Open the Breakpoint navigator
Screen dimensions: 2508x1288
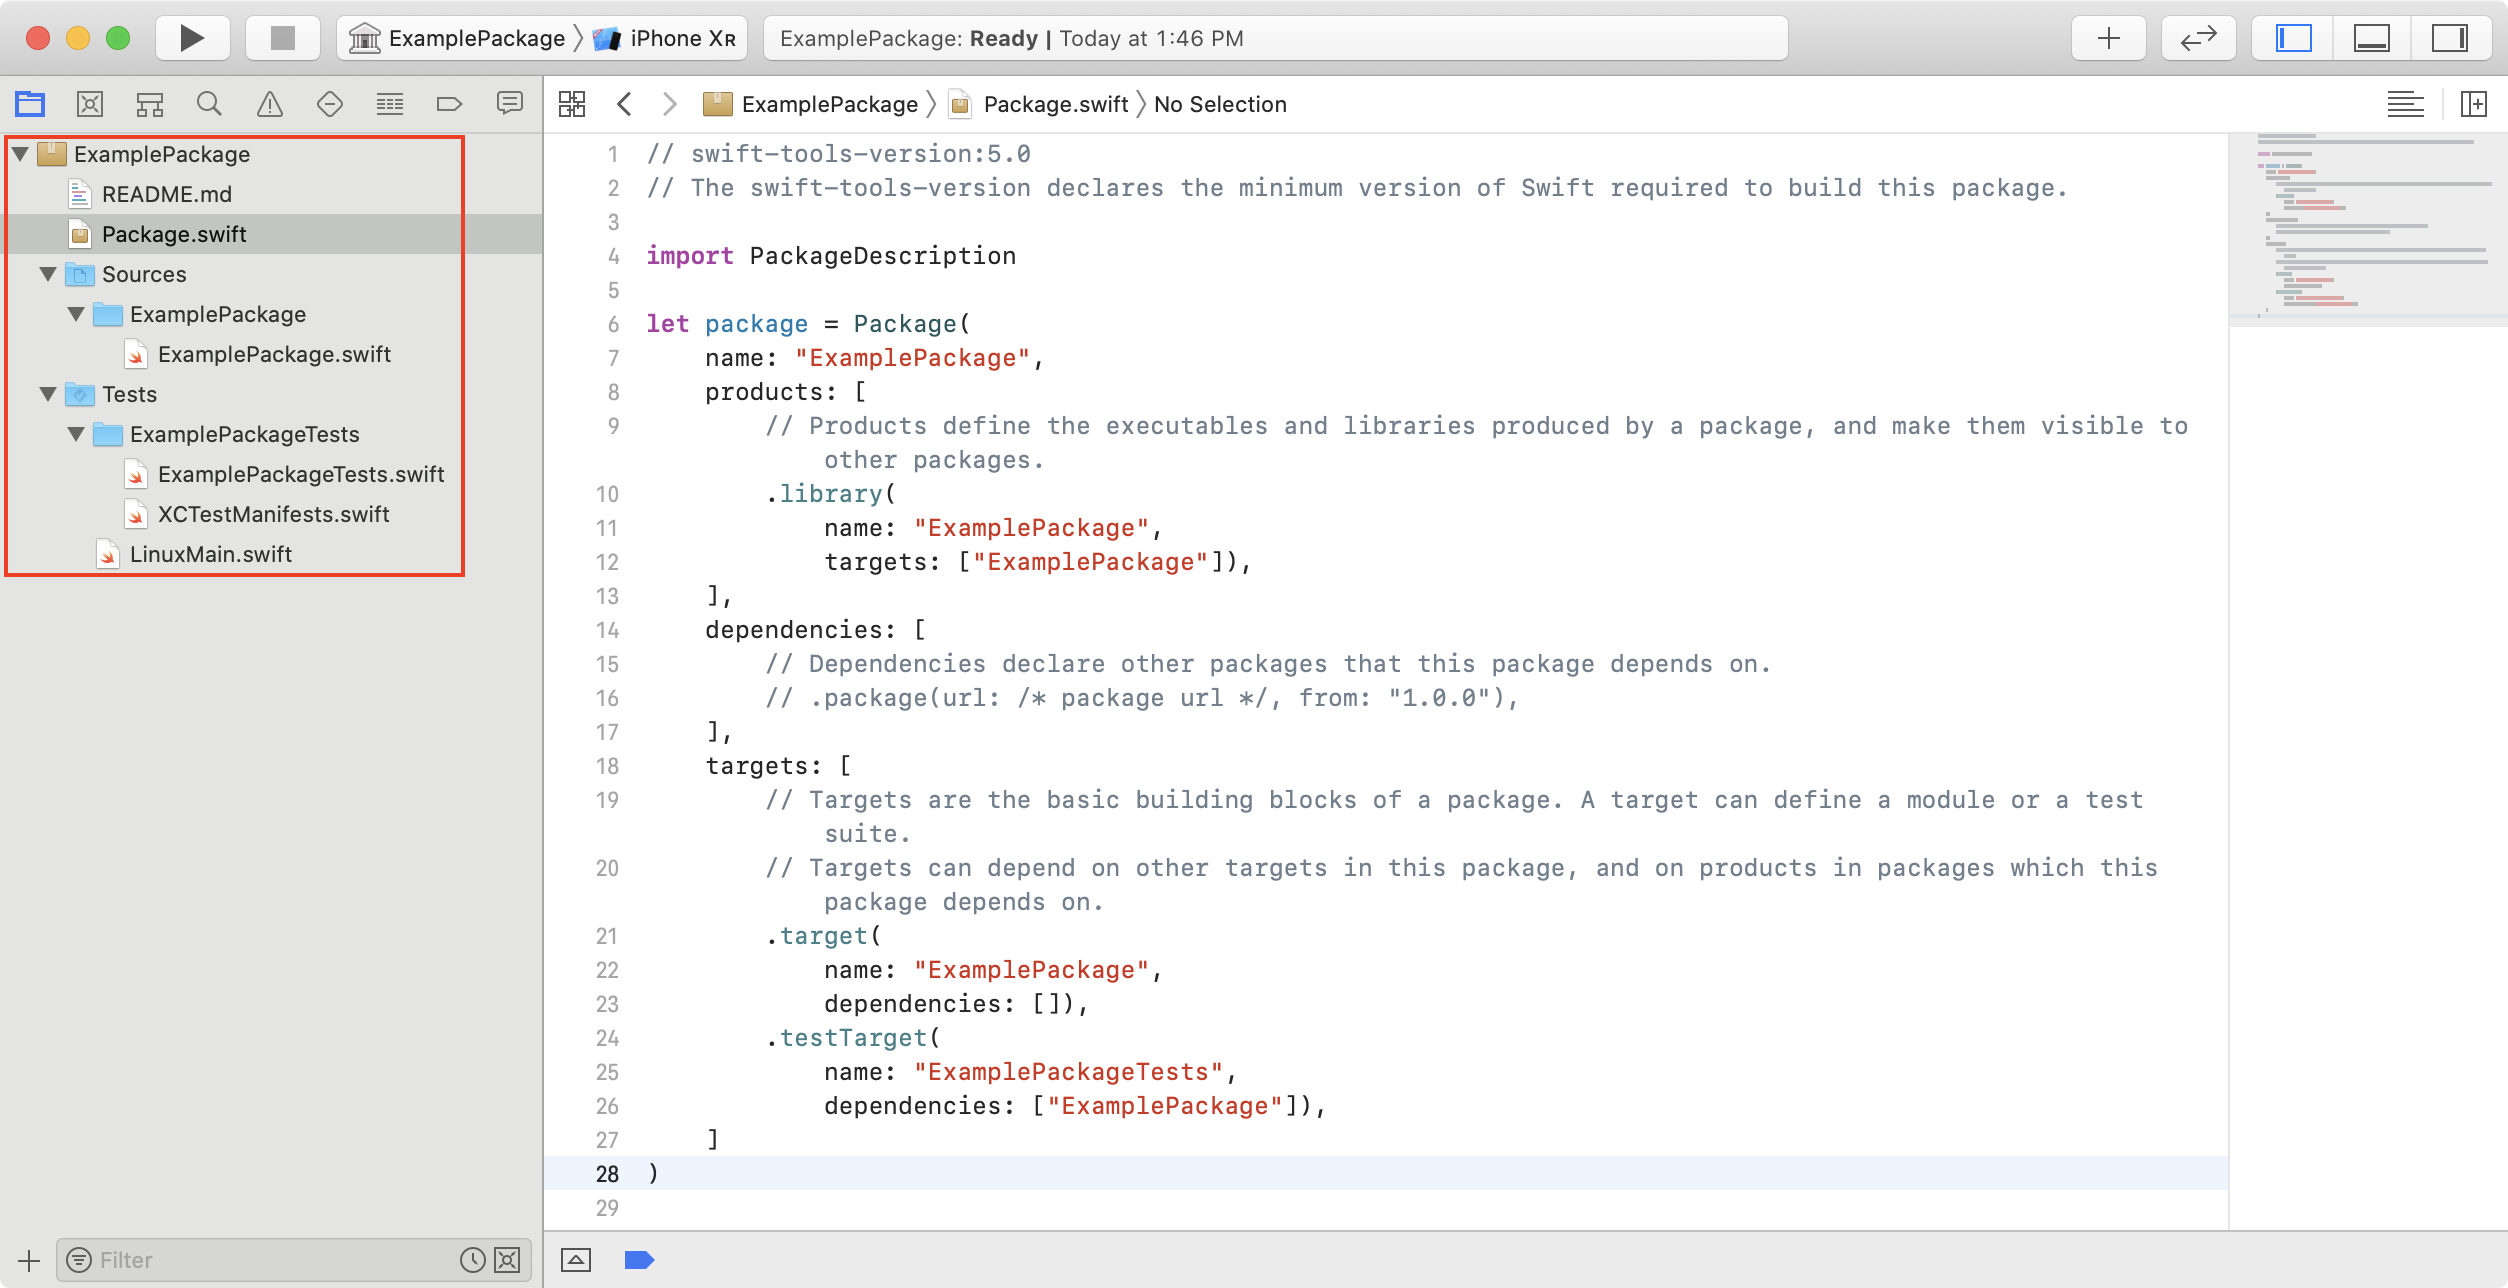tap(449, 103)
